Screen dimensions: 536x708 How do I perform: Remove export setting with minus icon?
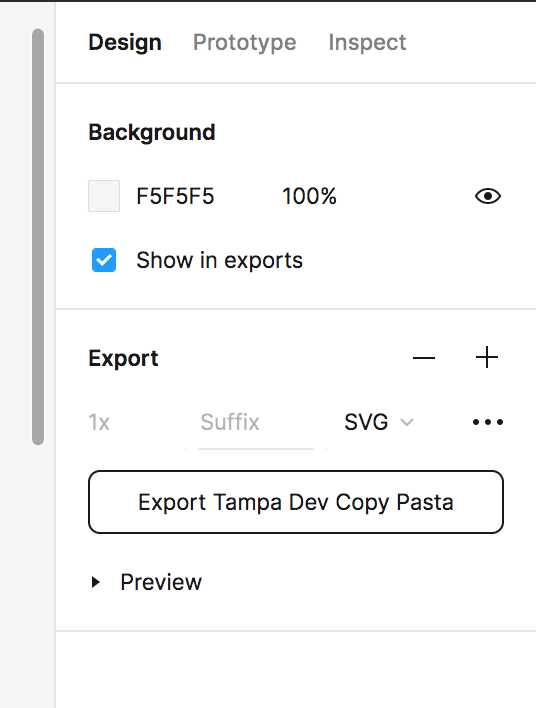point(424,358)
